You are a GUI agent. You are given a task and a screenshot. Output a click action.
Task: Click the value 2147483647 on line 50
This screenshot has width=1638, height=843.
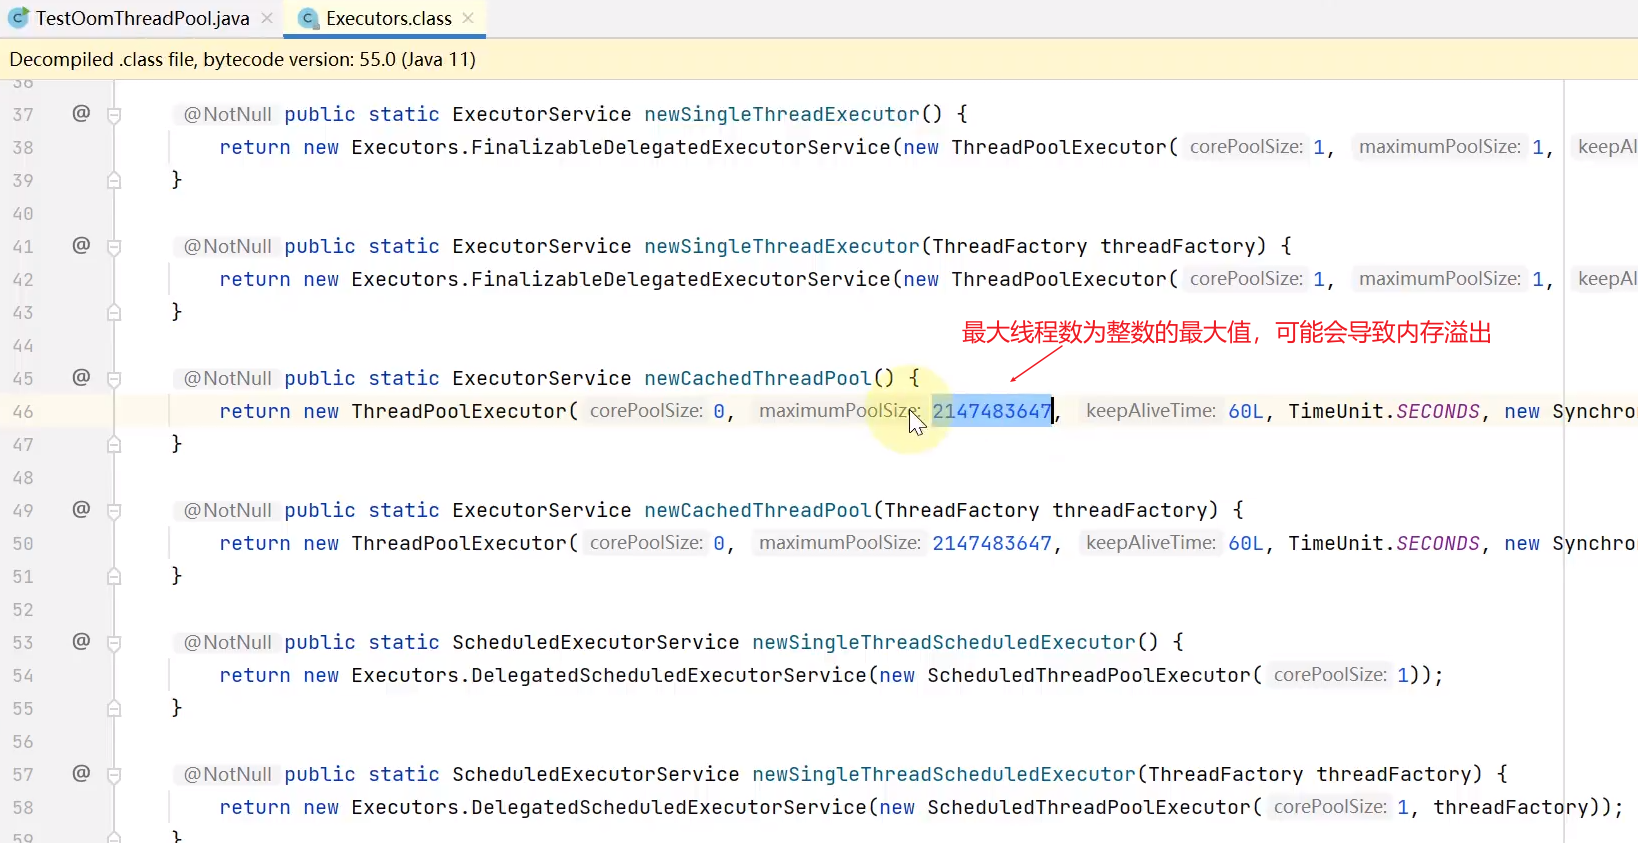(992, 543)
